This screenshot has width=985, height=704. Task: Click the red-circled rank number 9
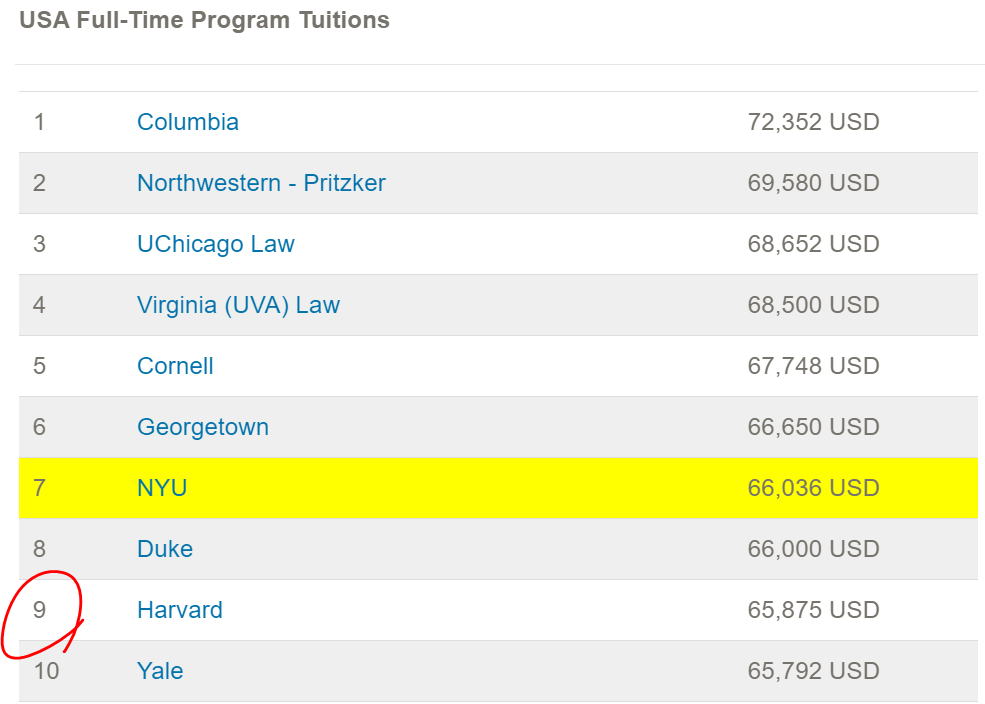point(40,610)
